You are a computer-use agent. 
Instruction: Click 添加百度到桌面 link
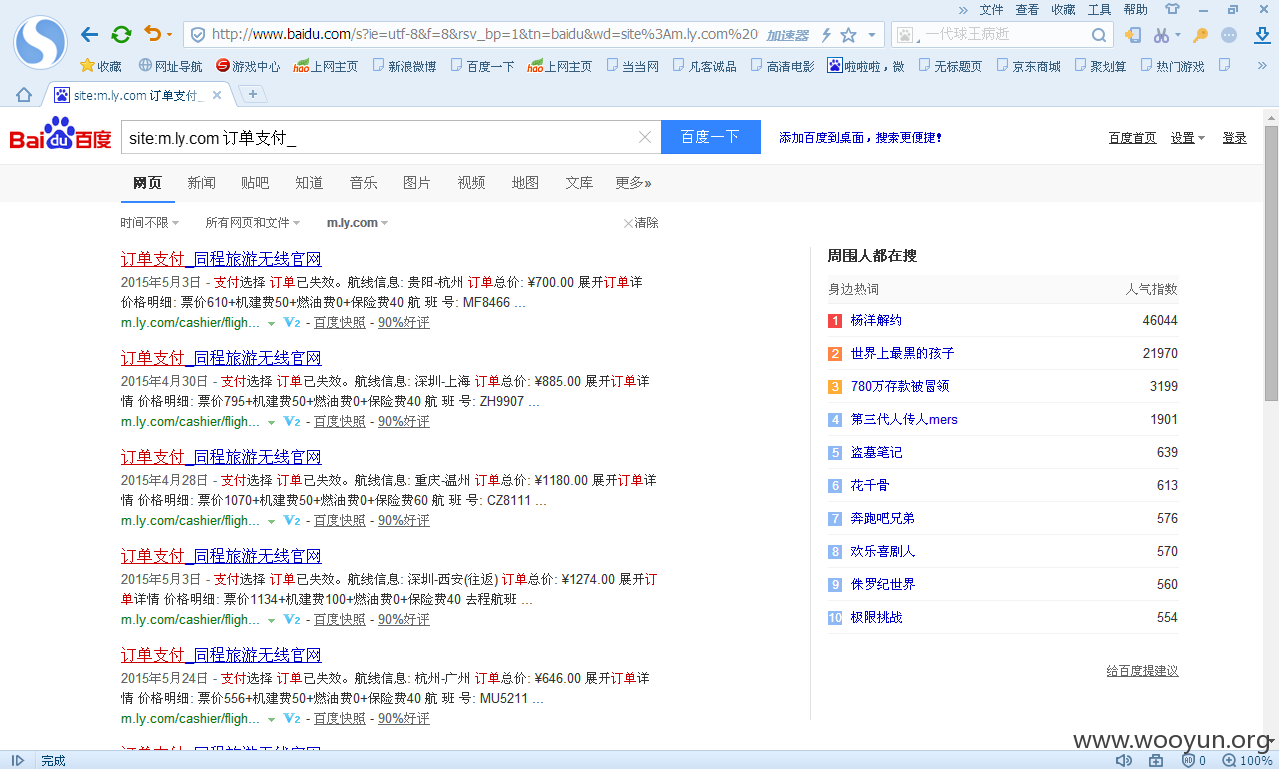pos(860,138)
